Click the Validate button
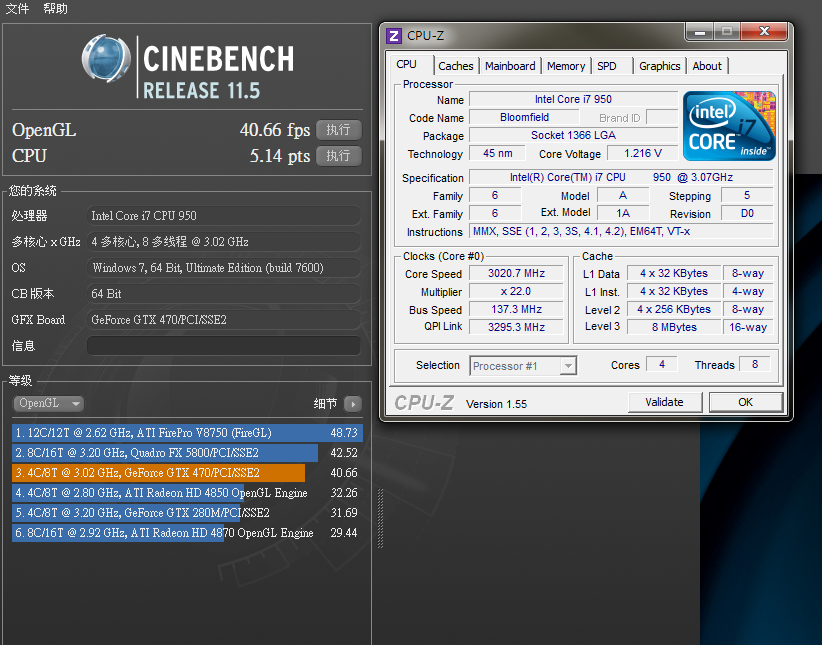The image size is (822, 645). tap(664, 402)
